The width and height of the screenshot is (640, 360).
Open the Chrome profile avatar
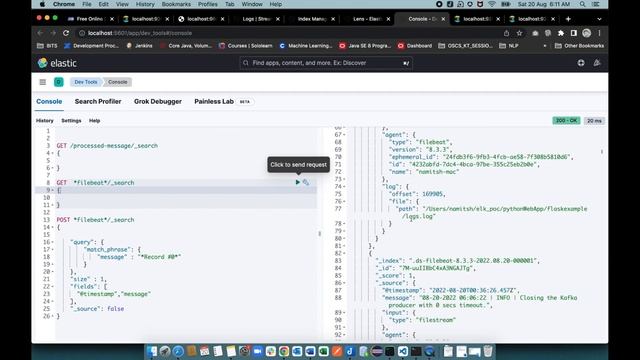(587, 33)
